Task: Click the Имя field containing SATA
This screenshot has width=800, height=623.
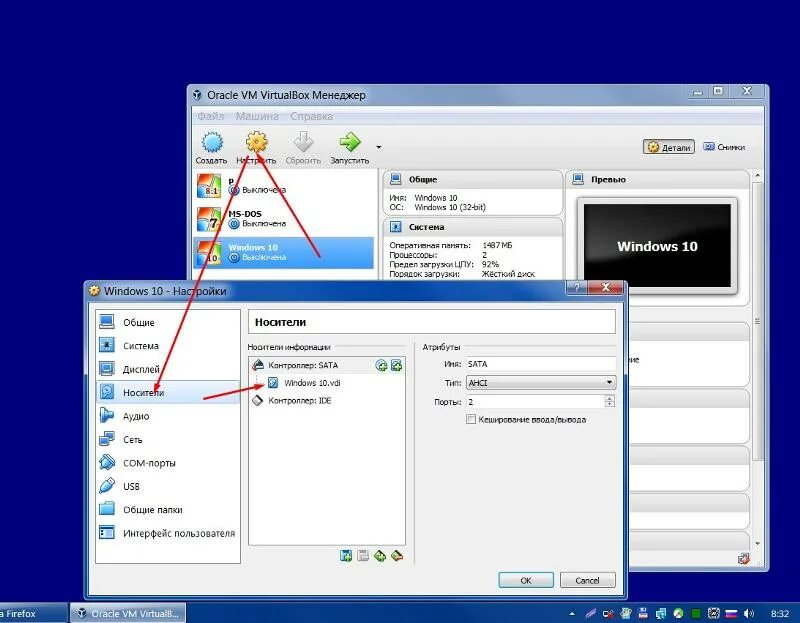Action: pos(540,364)
